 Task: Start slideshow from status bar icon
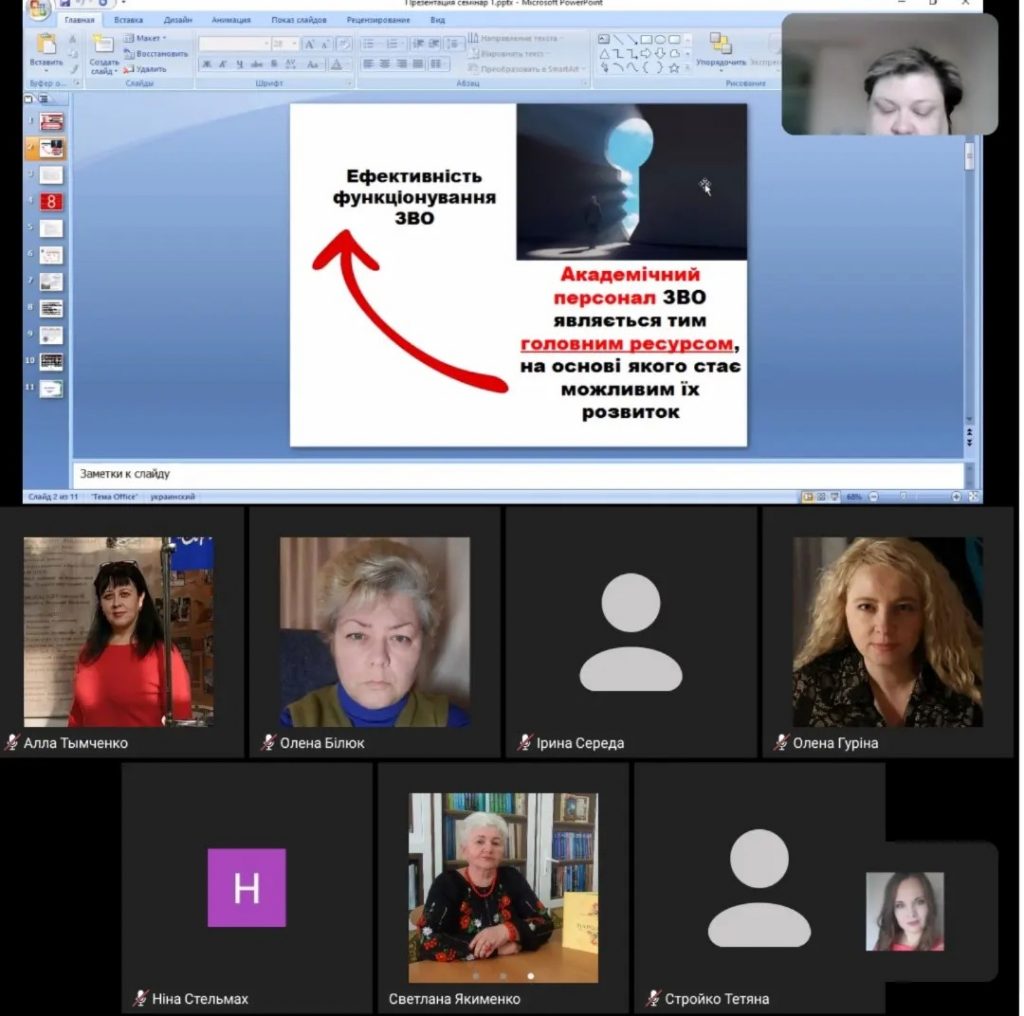pos(834,496)
